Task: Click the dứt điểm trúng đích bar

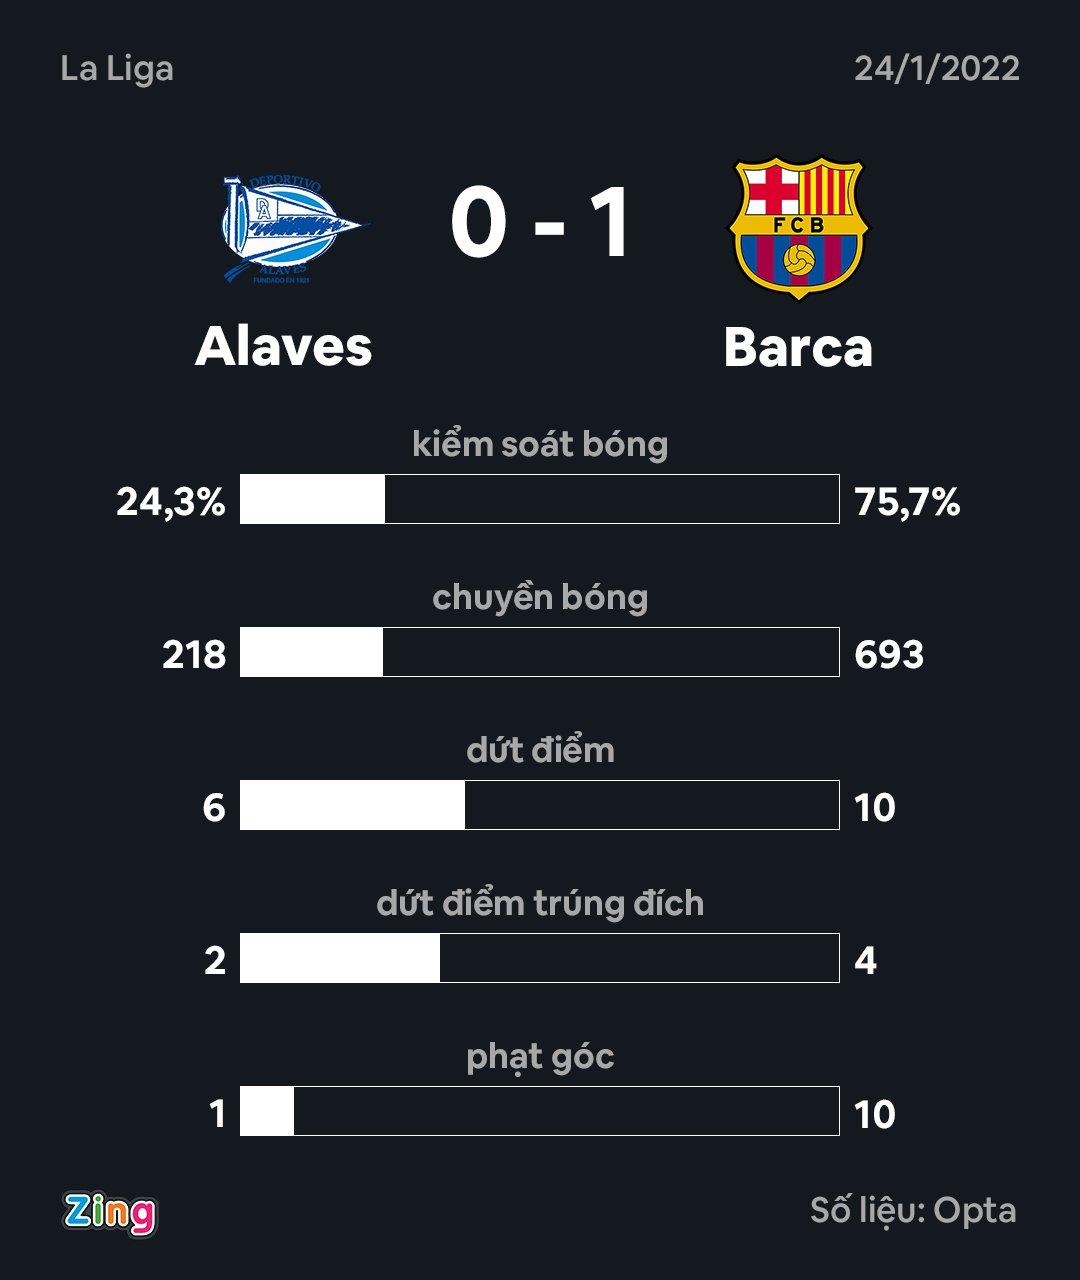Action: 539,958
